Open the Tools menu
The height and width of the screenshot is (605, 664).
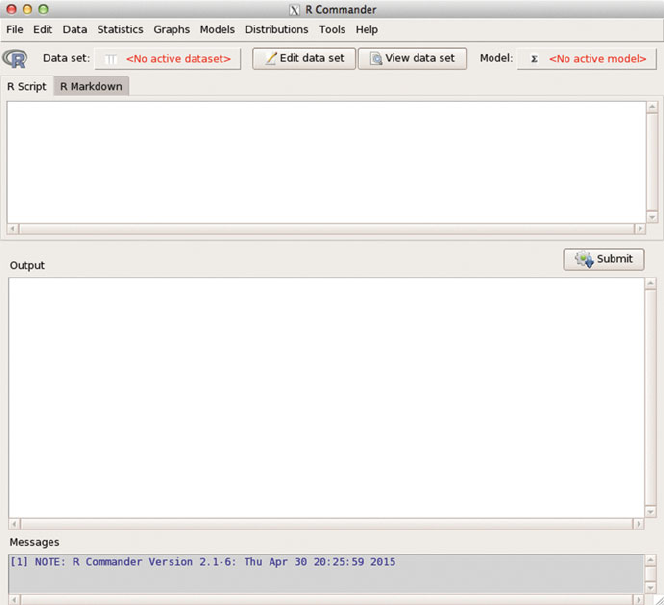[x=332, y=29]
